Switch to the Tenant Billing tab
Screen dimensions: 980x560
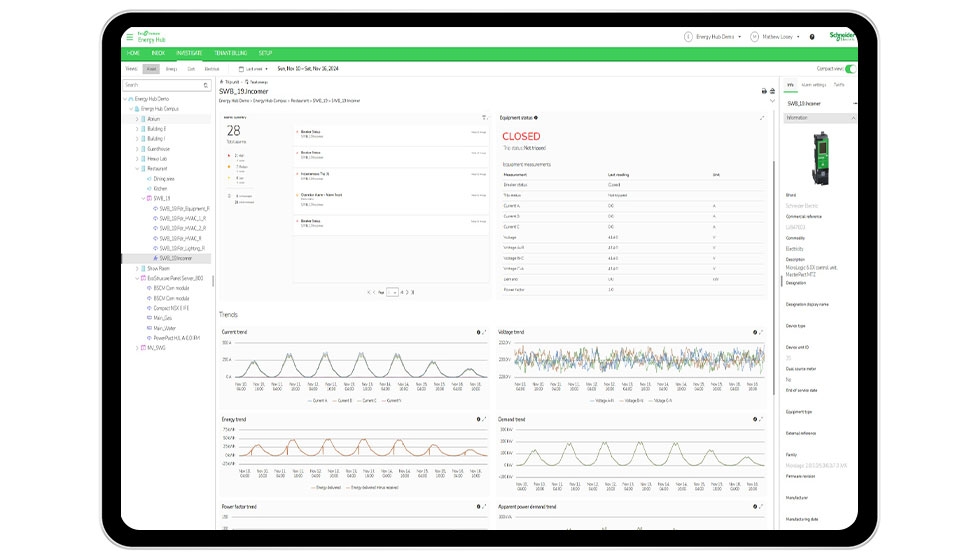pos(230,53)
